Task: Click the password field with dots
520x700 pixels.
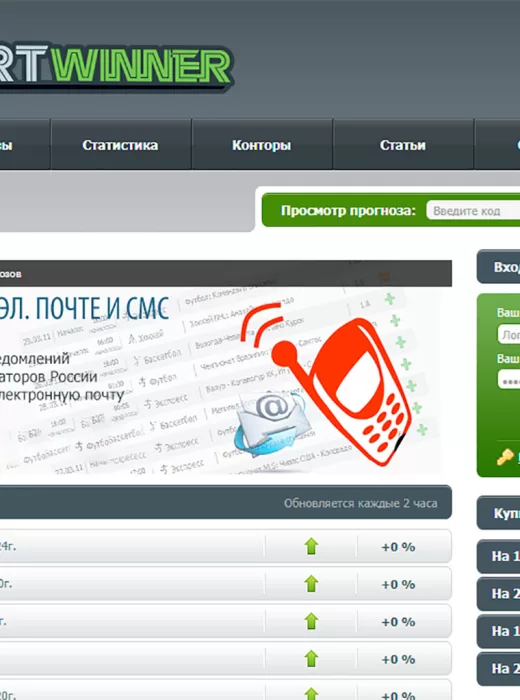Action: [509, 379]
